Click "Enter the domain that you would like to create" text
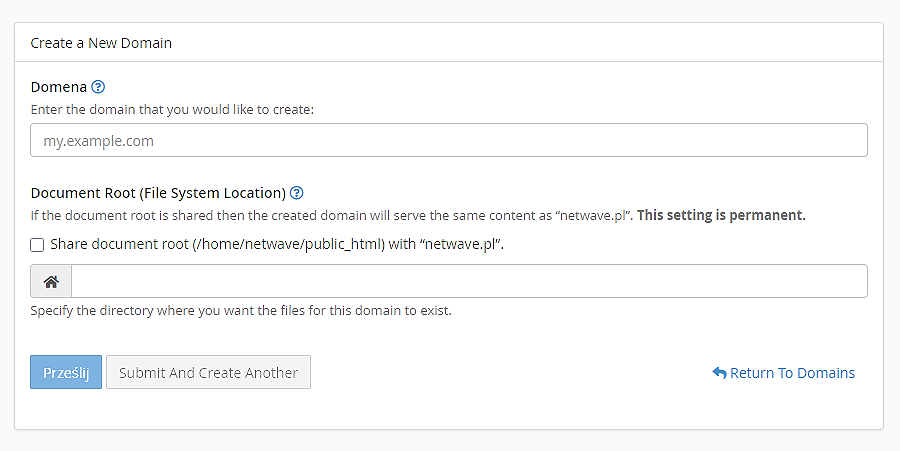This screenshot has height=451, width=900. coord(172,109)
